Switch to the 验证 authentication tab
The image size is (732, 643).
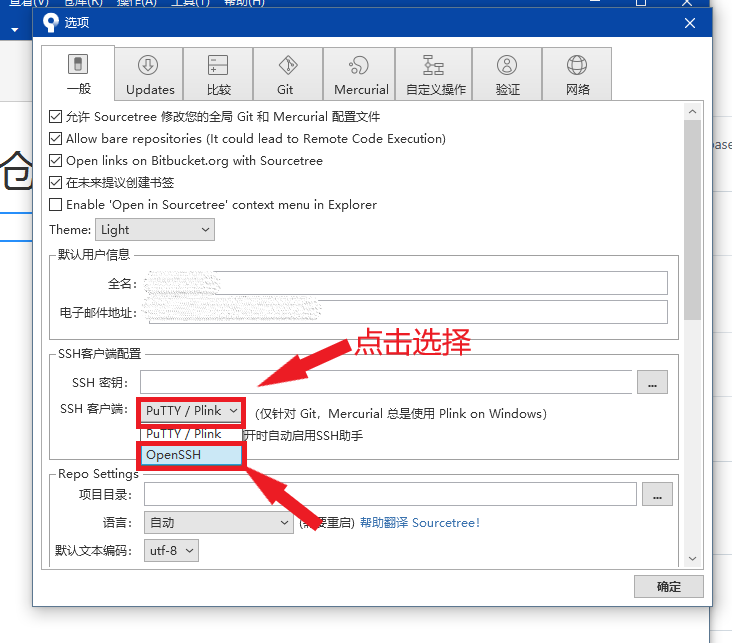[x=507, y=74]
